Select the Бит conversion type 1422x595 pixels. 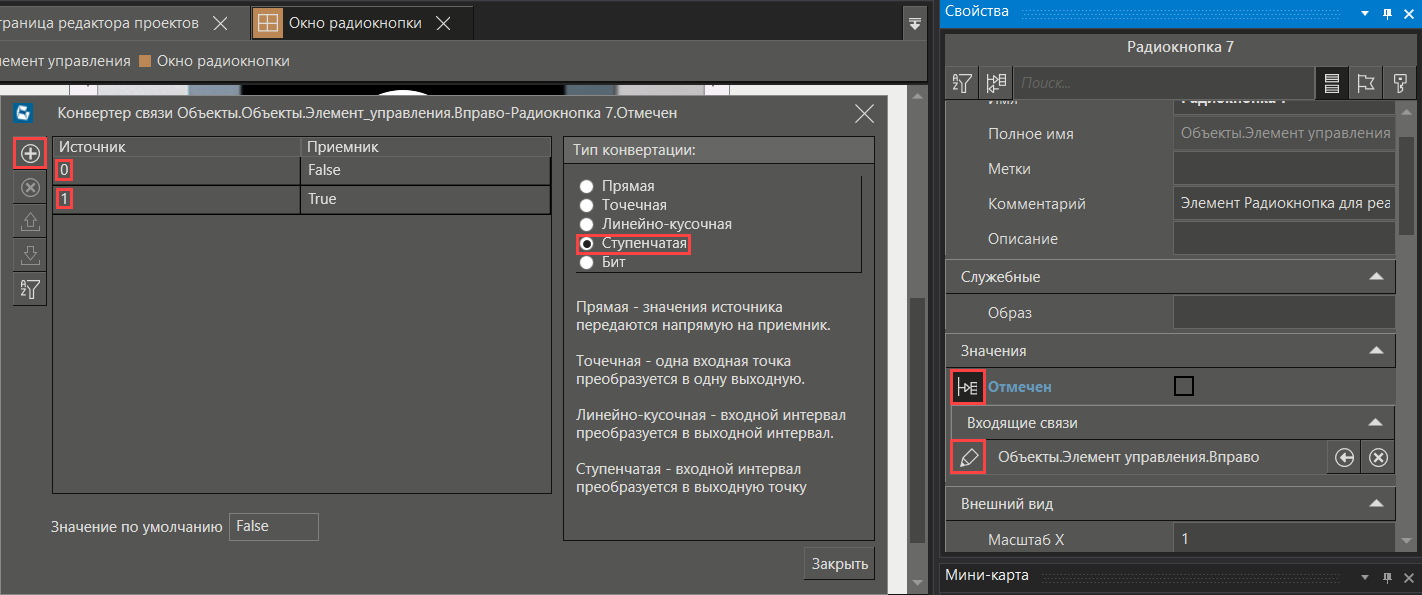[x=587, y=263]
